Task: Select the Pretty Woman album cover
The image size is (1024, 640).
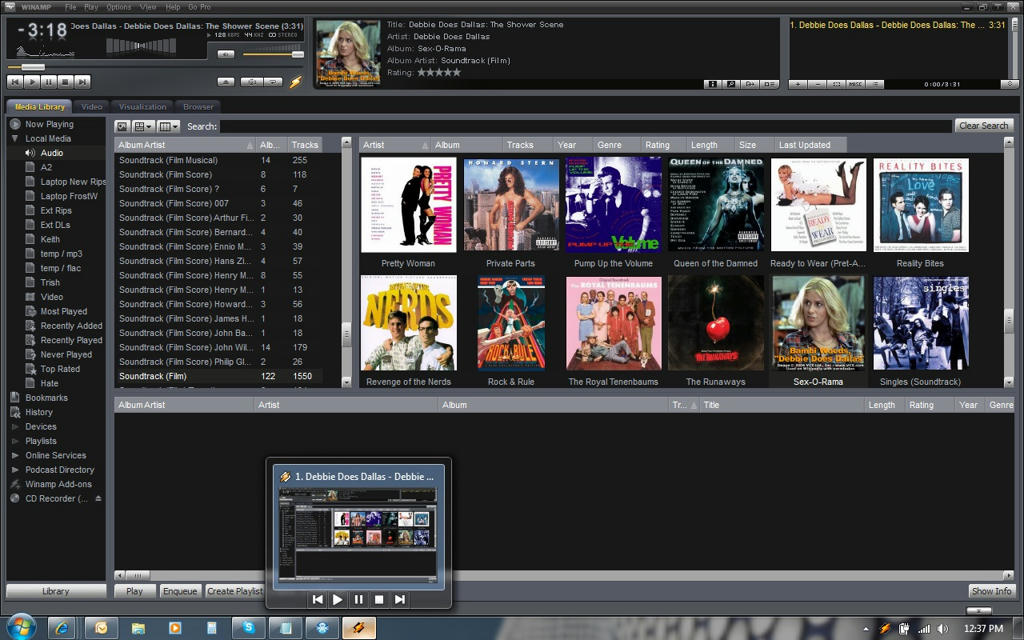Action: click(409, 205)
